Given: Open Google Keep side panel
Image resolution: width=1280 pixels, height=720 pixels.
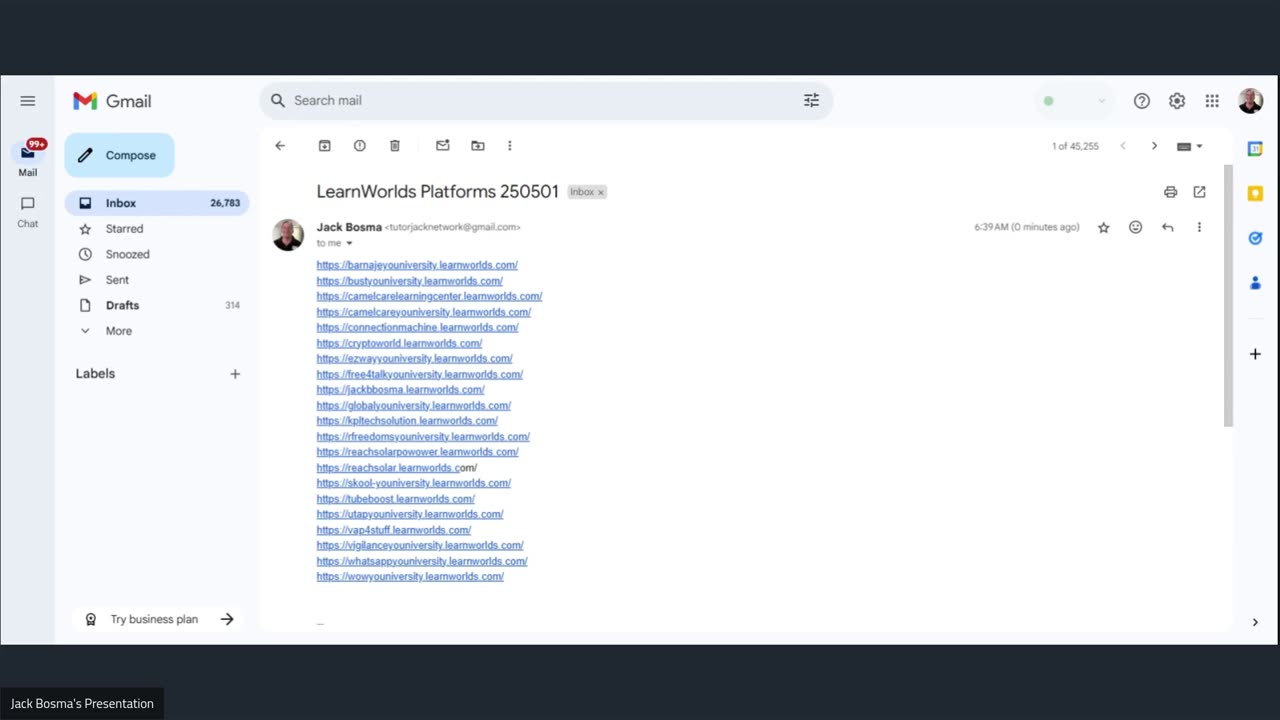Looking at the screenshot, I should pyautogui.click(x=1255, y=194).
